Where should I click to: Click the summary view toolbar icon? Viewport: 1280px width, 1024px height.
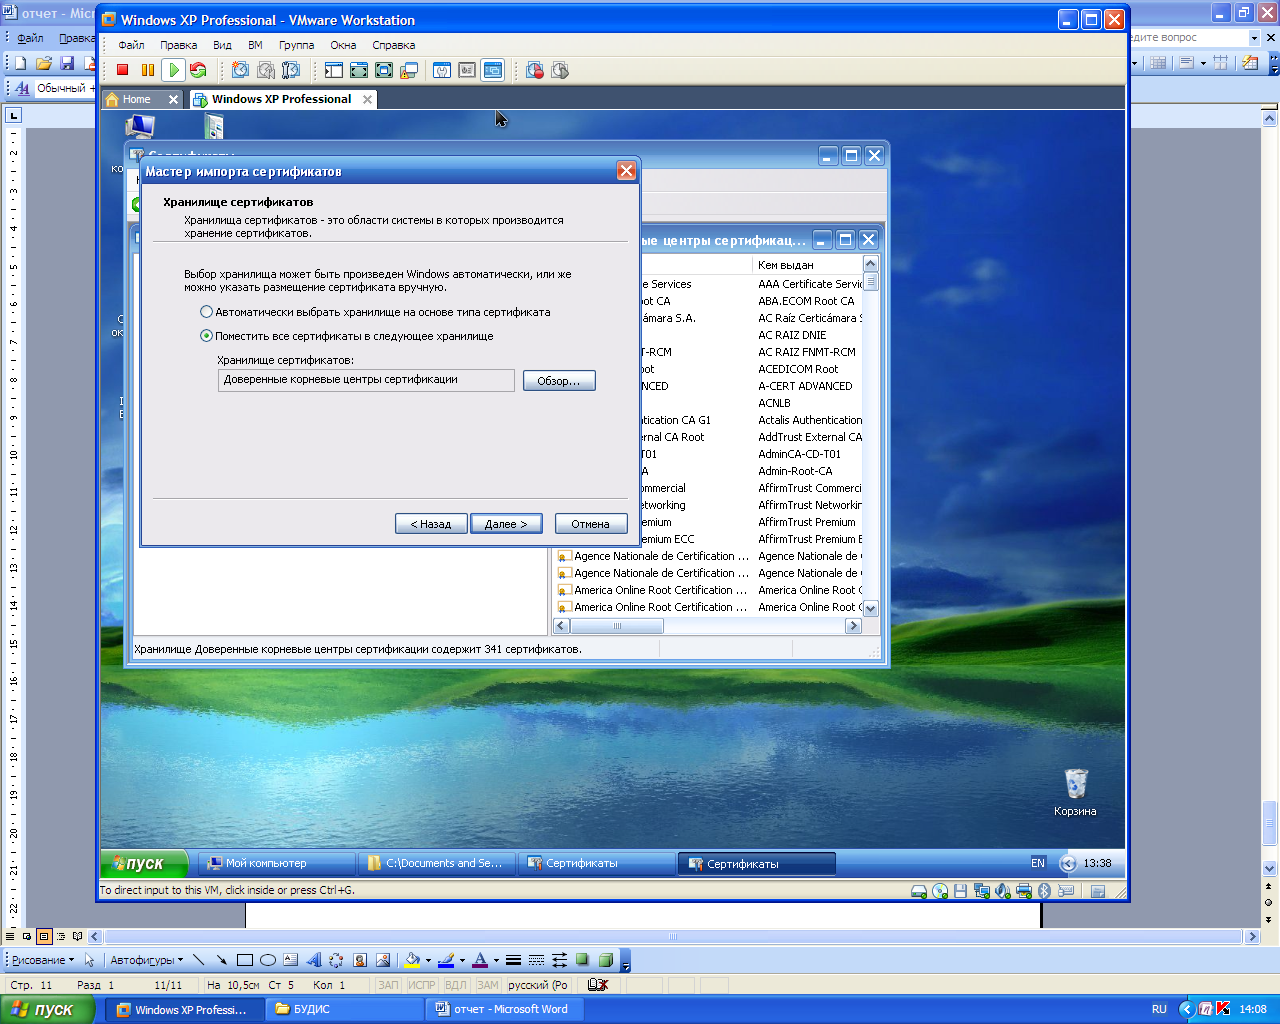tap(442, 70)
